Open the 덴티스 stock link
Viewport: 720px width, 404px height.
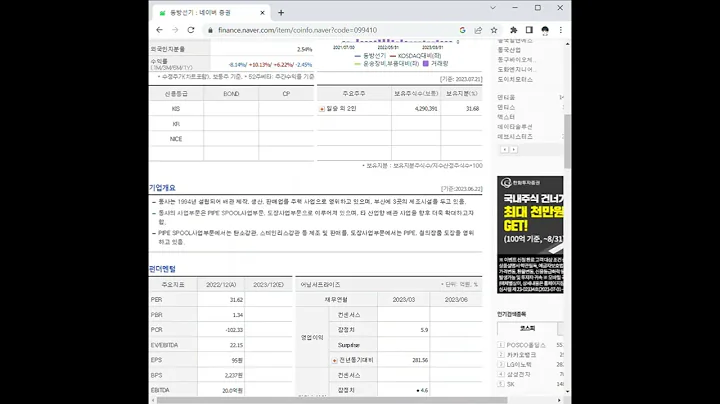506,107
